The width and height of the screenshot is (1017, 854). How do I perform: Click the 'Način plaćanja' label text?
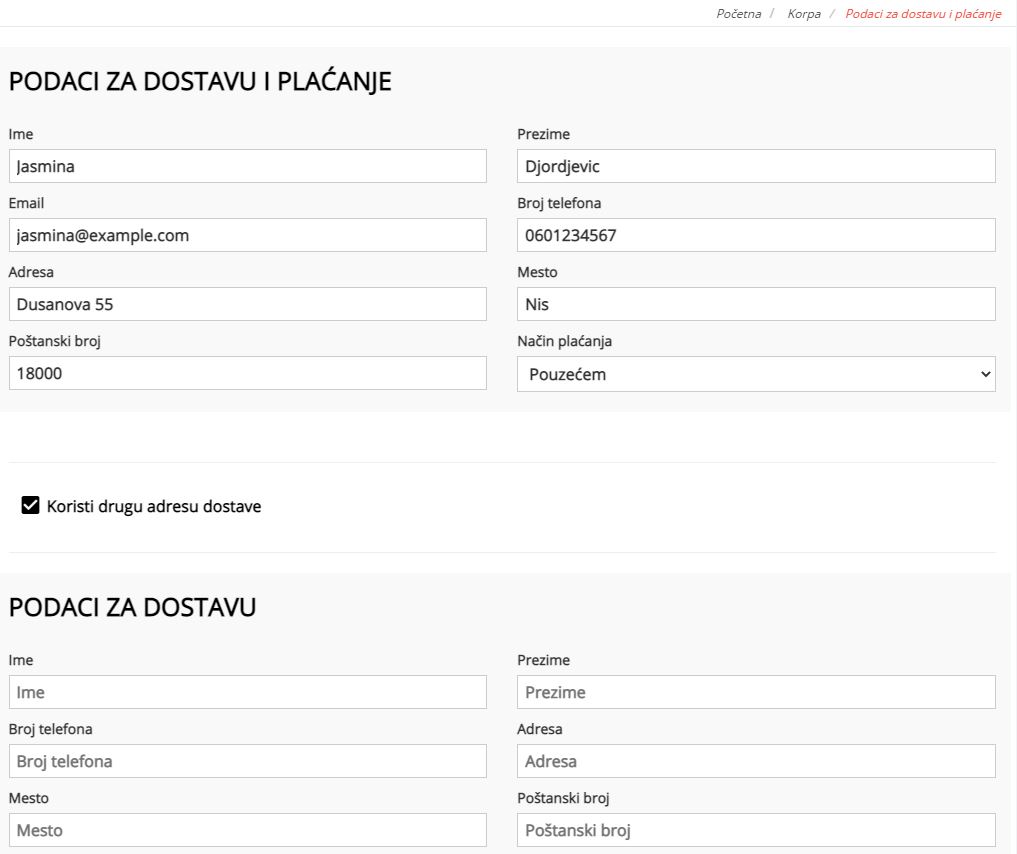click(564, 341)
